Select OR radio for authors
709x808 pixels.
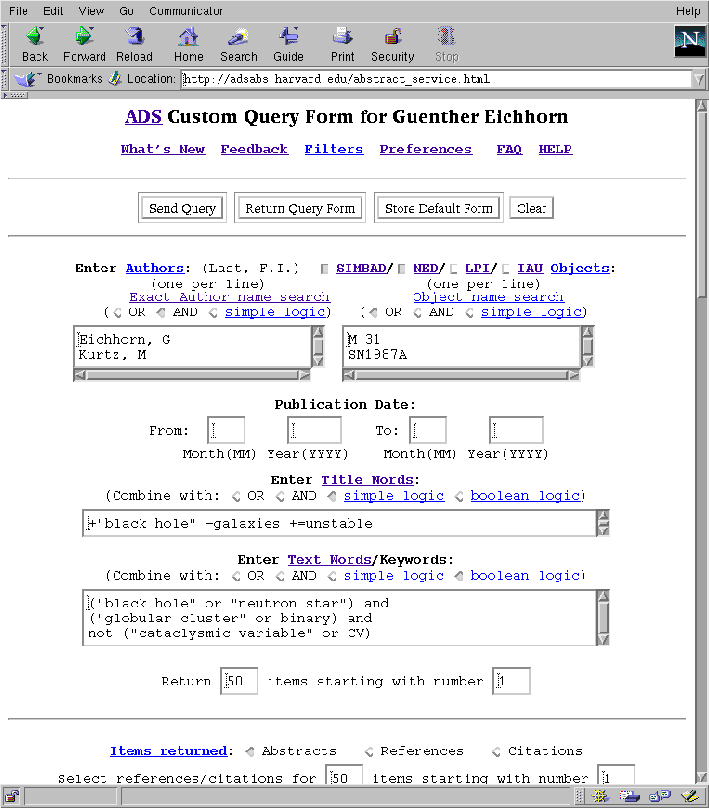coord(117,312)
